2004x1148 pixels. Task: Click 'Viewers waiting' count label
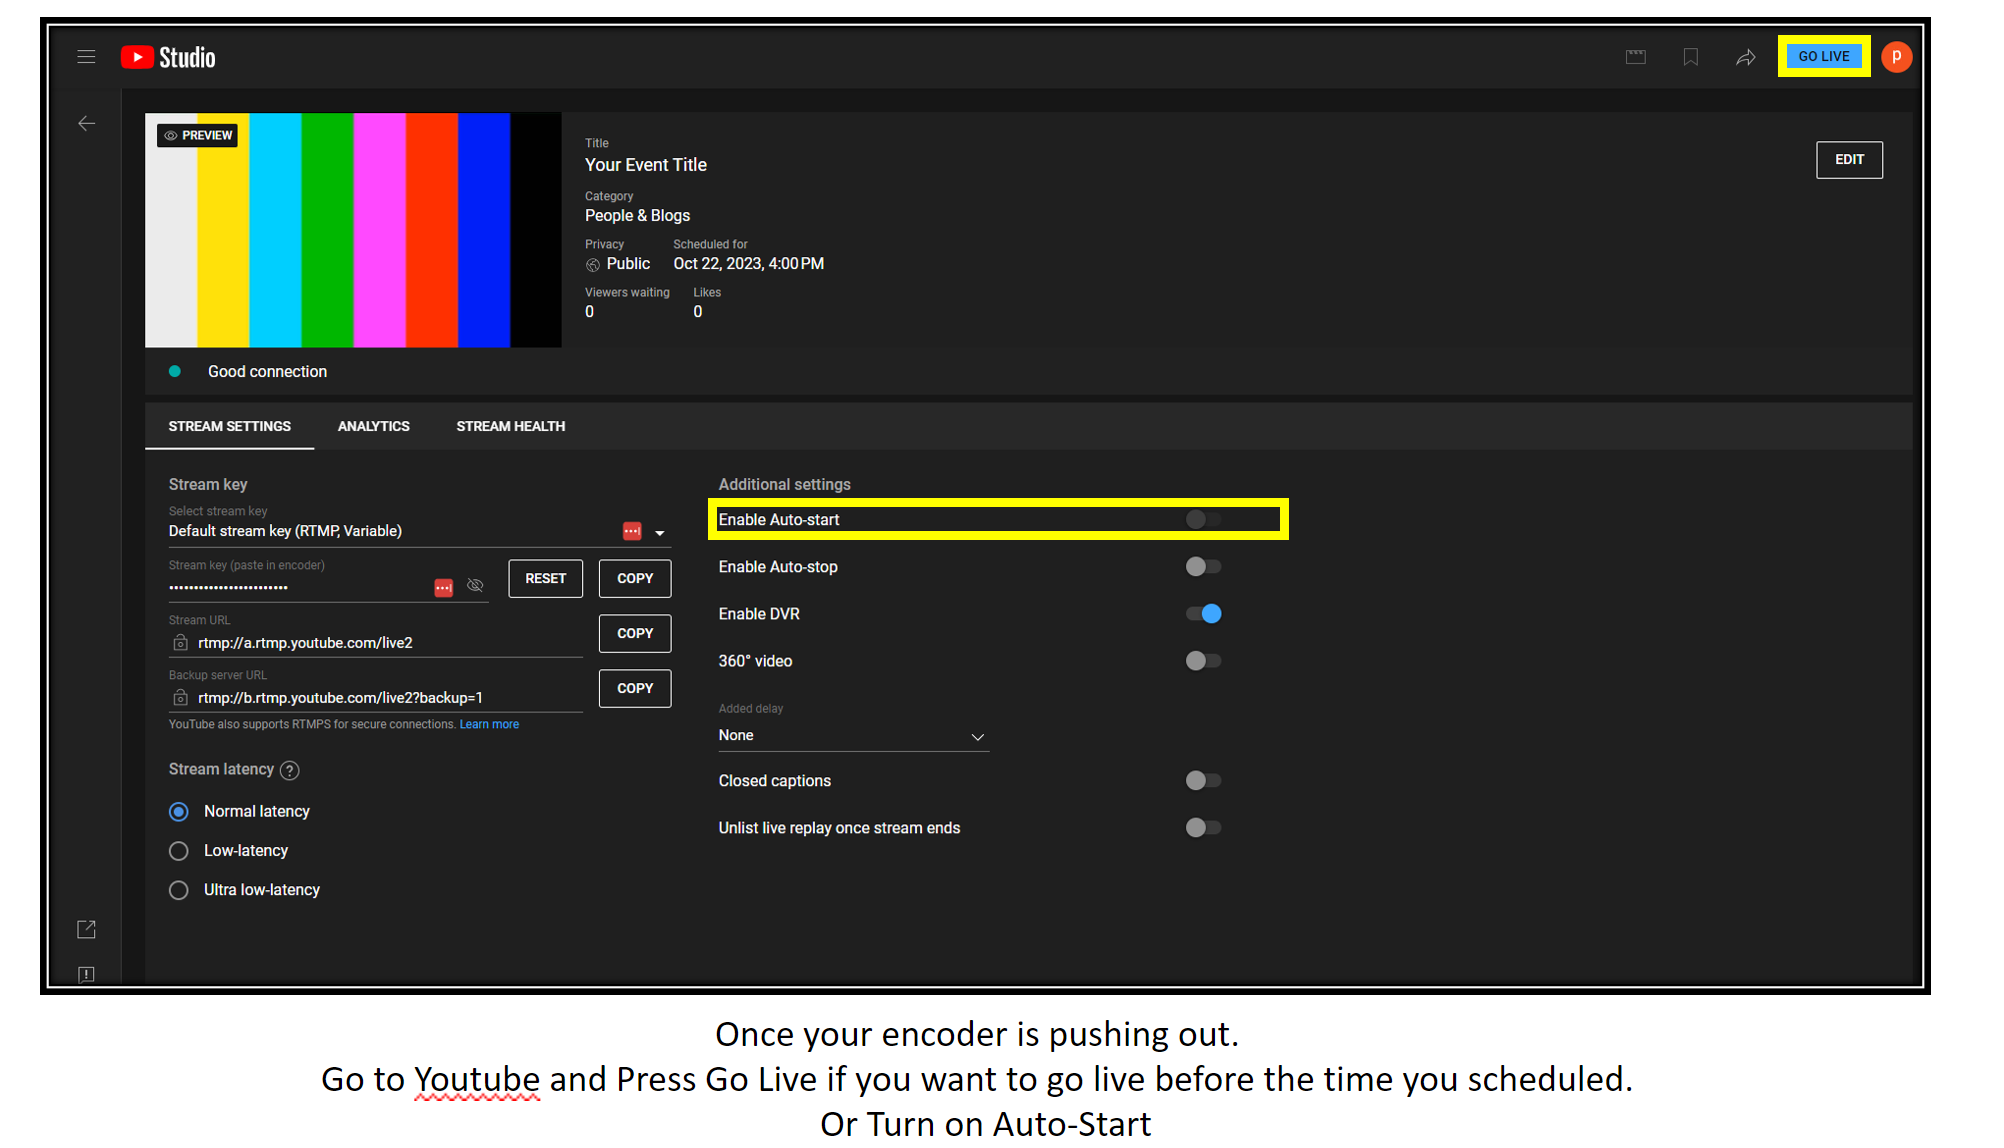[x=627, y=293]
